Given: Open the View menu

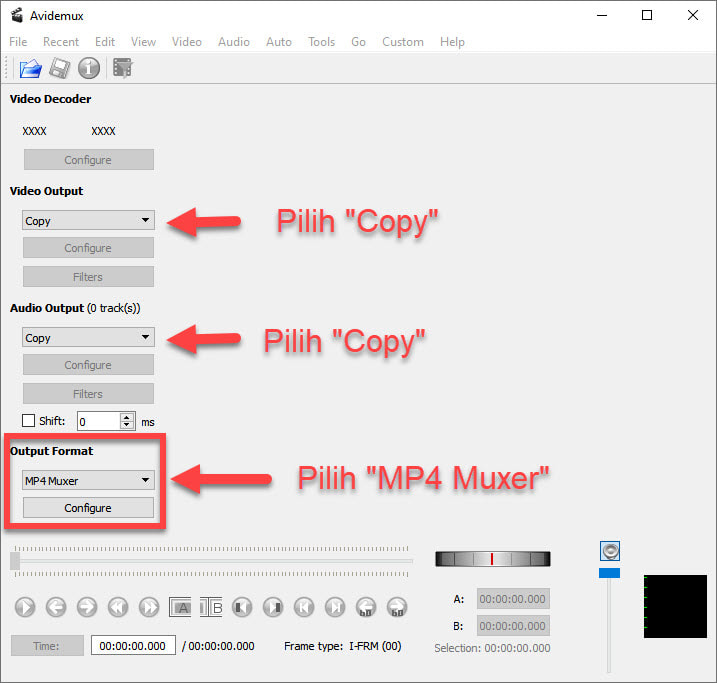Looking at the screenshot, I should (x=143, y=42).
